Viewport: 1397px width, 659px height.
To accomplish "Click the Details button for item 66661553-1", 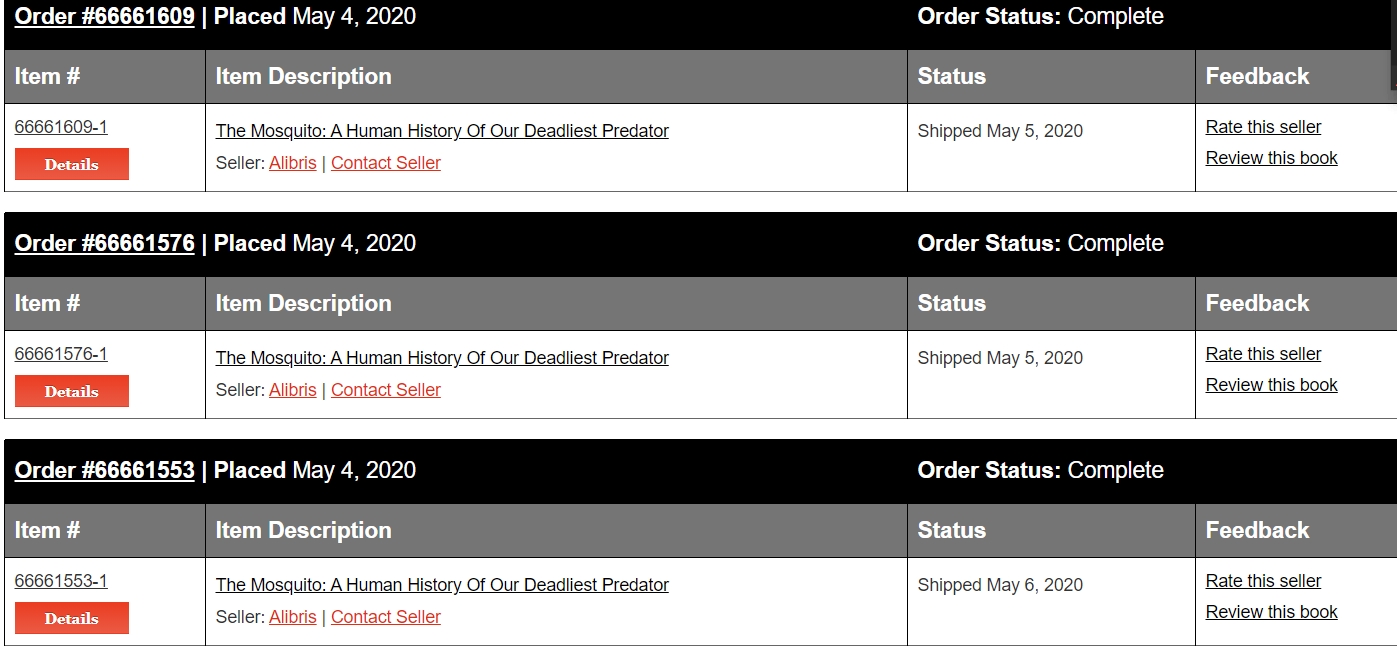I will 71,618.
